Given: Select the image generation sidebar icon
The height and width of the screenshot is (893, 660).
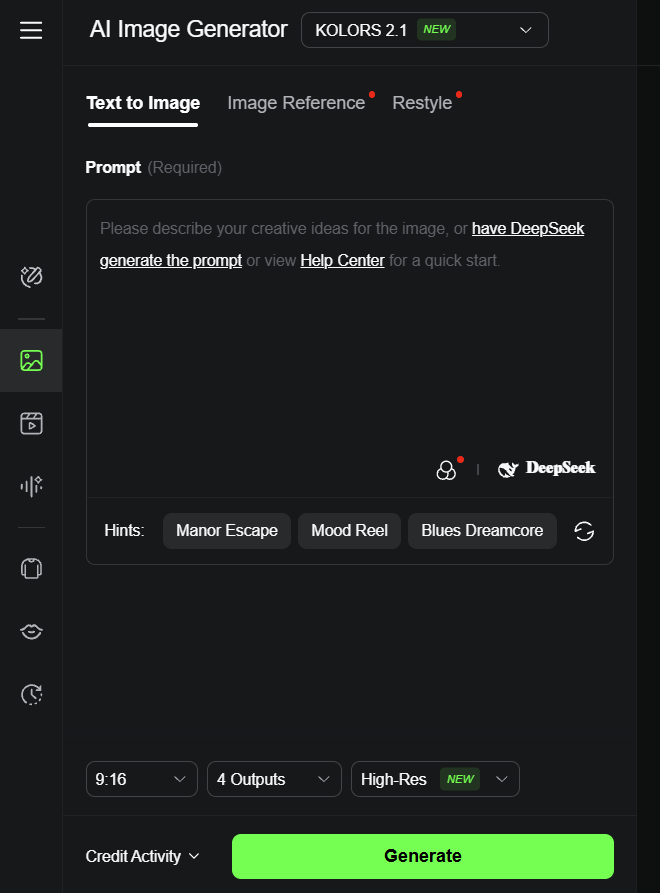Looking at the screenshot, I should point(31,361).
